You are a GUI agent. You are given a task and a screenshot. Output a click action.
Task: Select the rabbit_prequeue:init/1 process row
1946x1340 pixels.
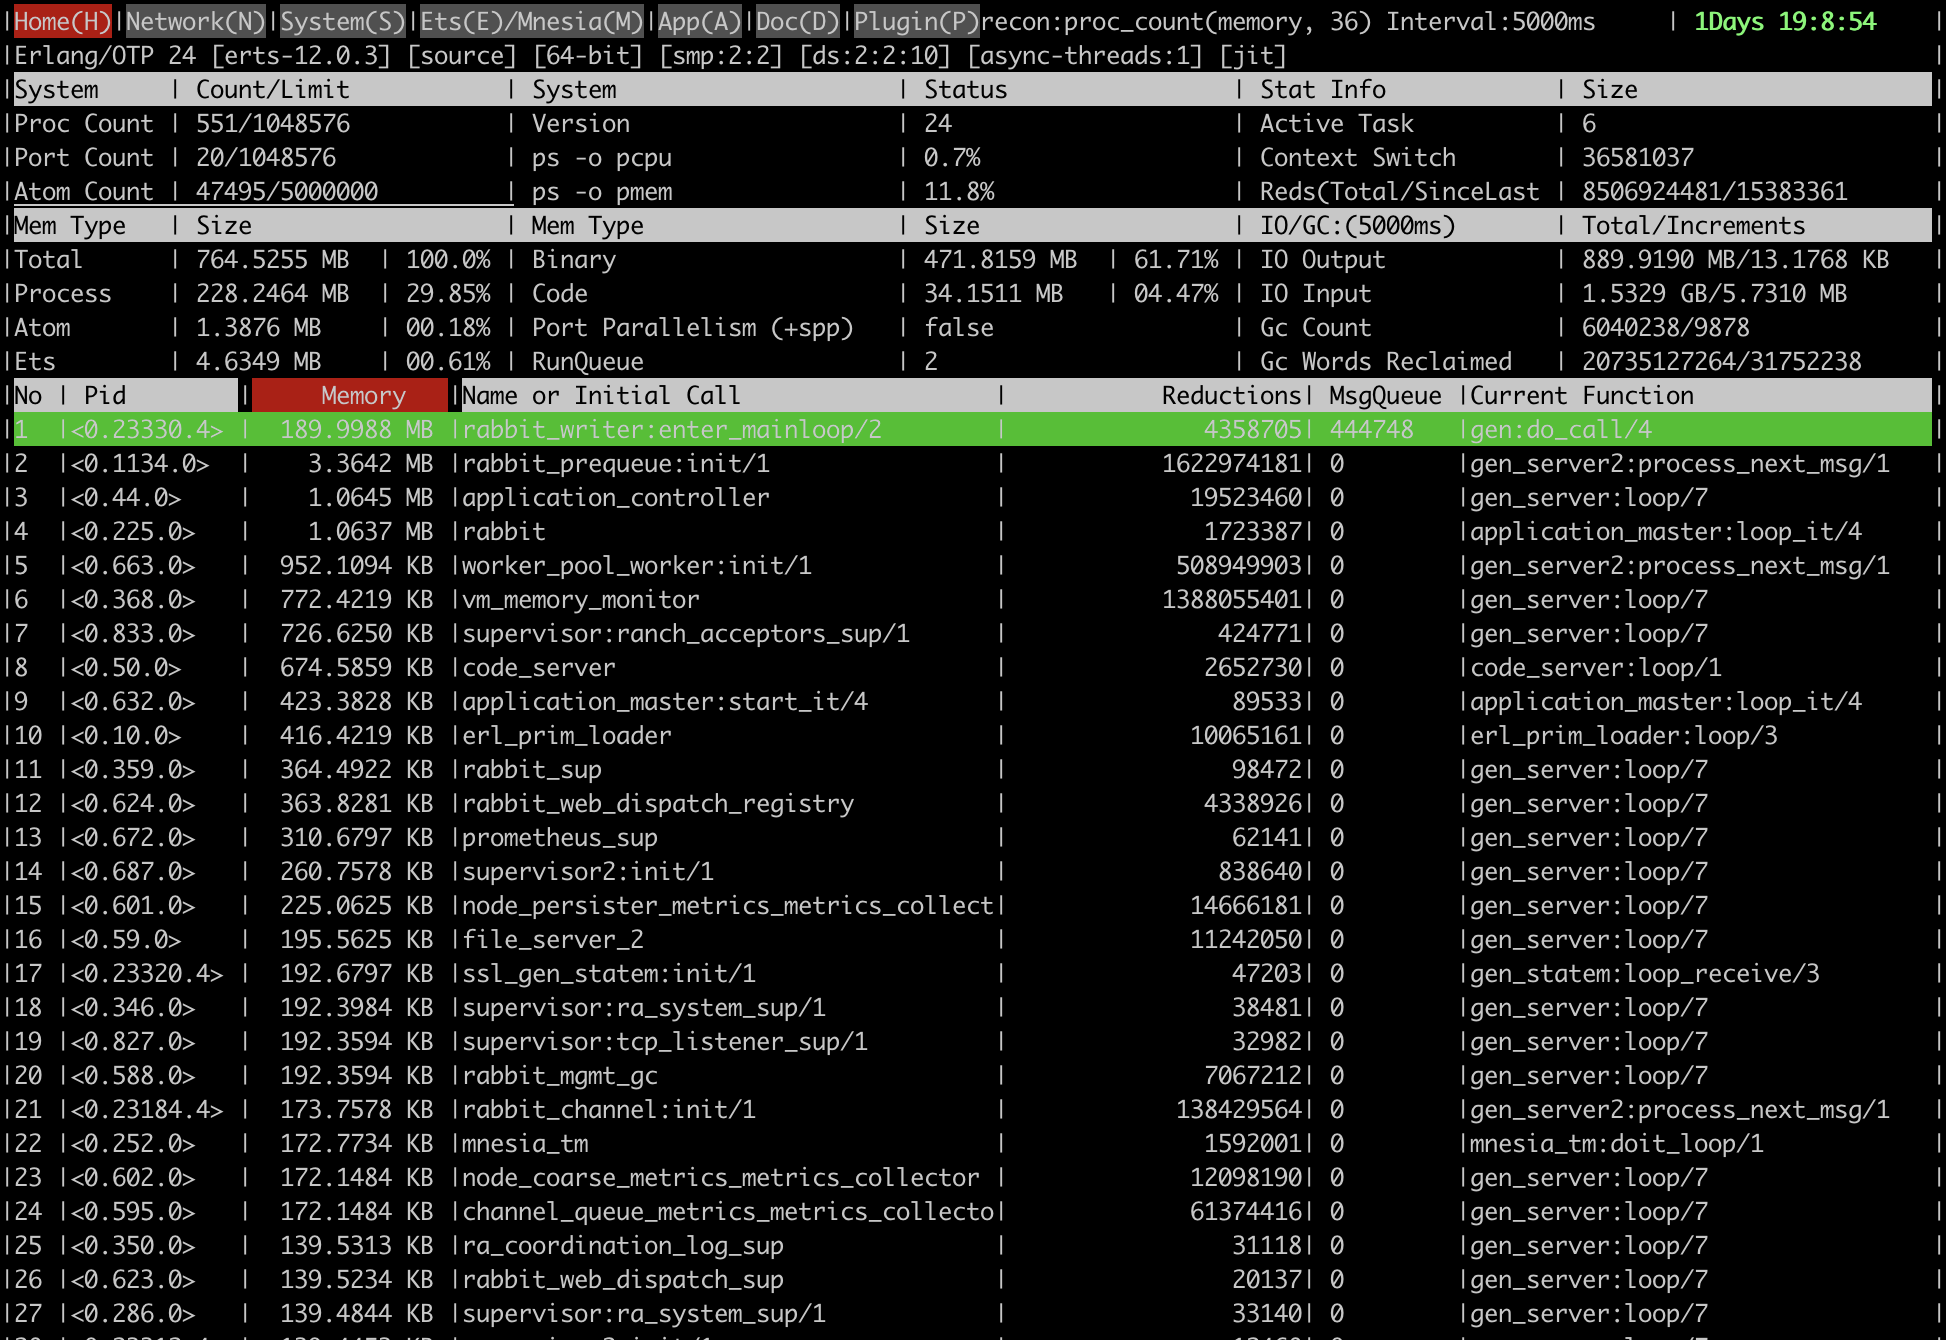tap(972, 463)
